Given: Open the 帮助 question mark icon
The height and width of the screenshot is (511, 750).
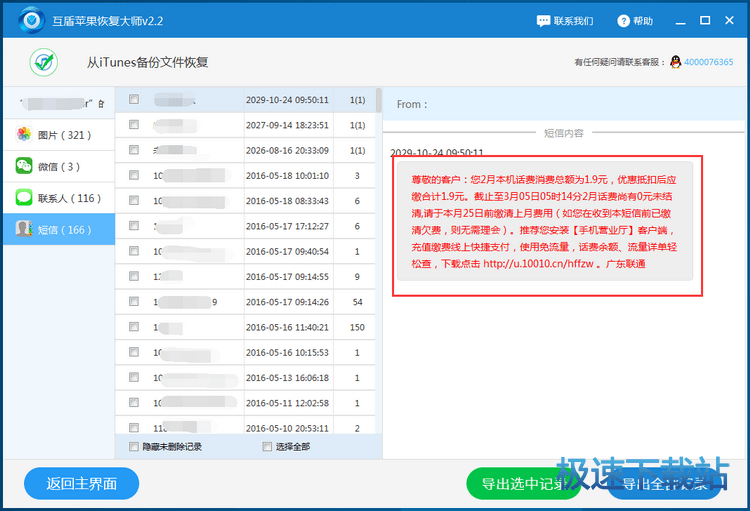Looking at the screenshot, I should [x=623, y=21].
